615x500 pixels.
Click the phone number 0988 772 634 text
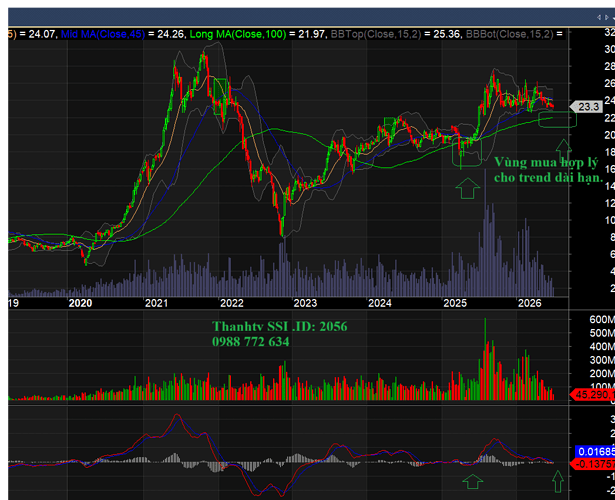coord(251,342)
